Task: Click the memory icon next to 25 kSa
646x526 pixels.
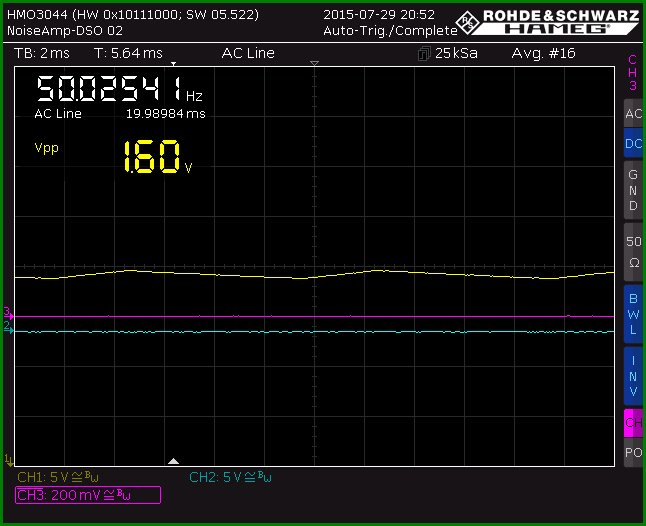Action: pos(424,54)
